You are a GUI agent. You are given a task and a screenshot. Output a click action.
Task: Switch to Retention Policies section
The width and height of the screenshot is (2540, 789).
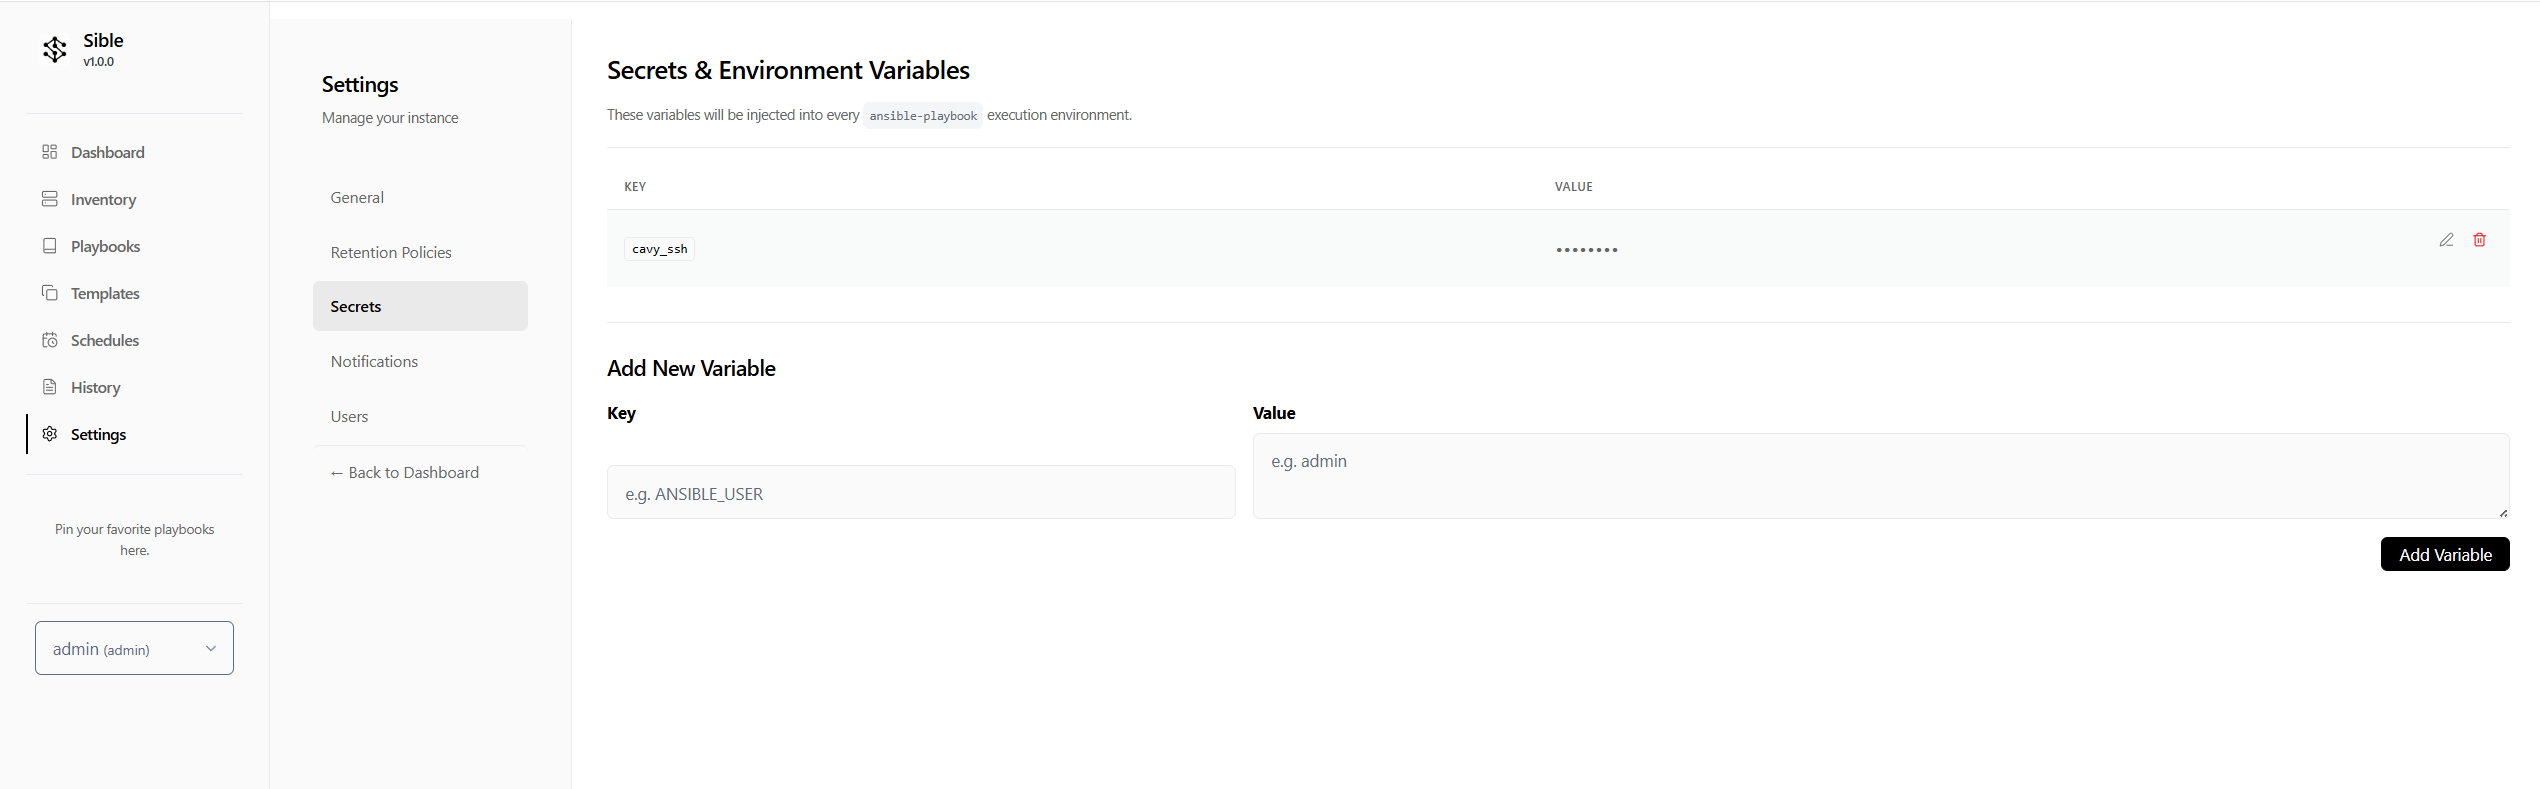pos(391,253)
